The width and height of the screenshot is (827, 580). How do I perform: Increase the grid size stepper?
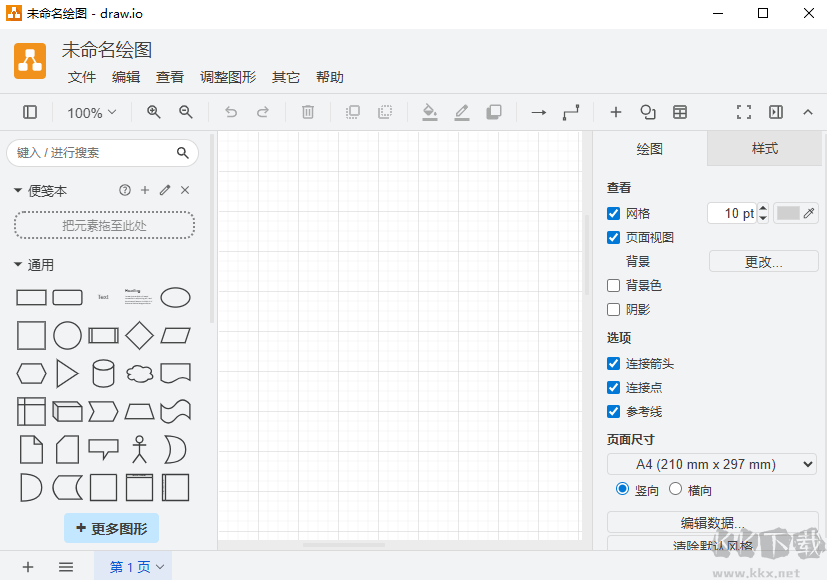(763, 208)
